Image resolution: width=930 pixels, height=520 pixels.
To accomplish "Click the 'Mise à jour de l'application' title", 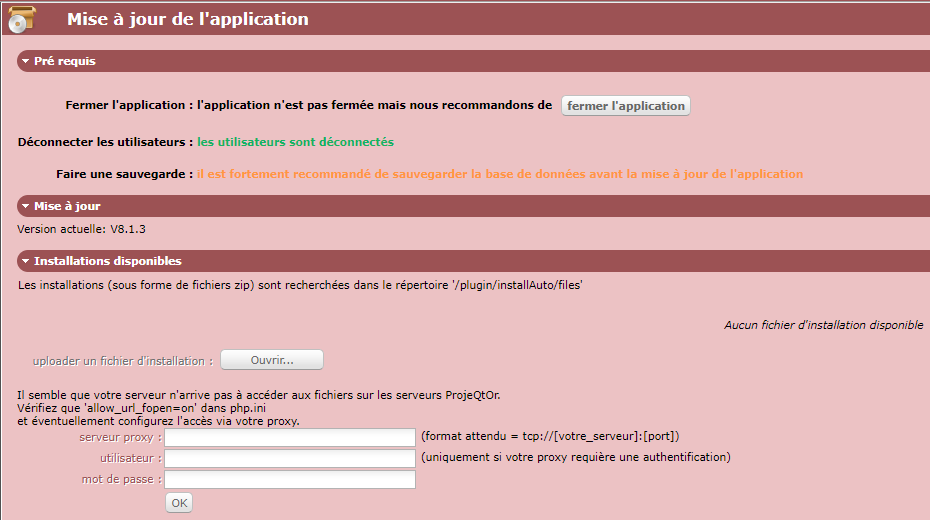I will pos(187,19).
